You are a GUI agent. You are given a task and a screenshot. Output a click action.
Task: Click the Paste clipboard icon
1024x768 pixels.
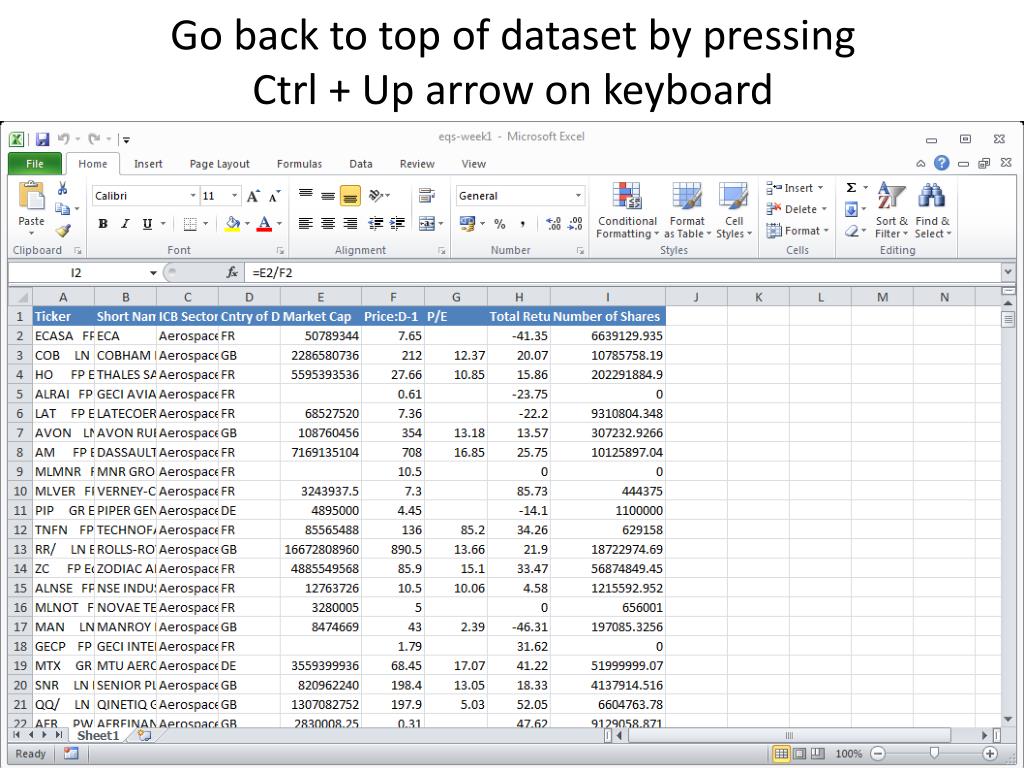(31, 197)
